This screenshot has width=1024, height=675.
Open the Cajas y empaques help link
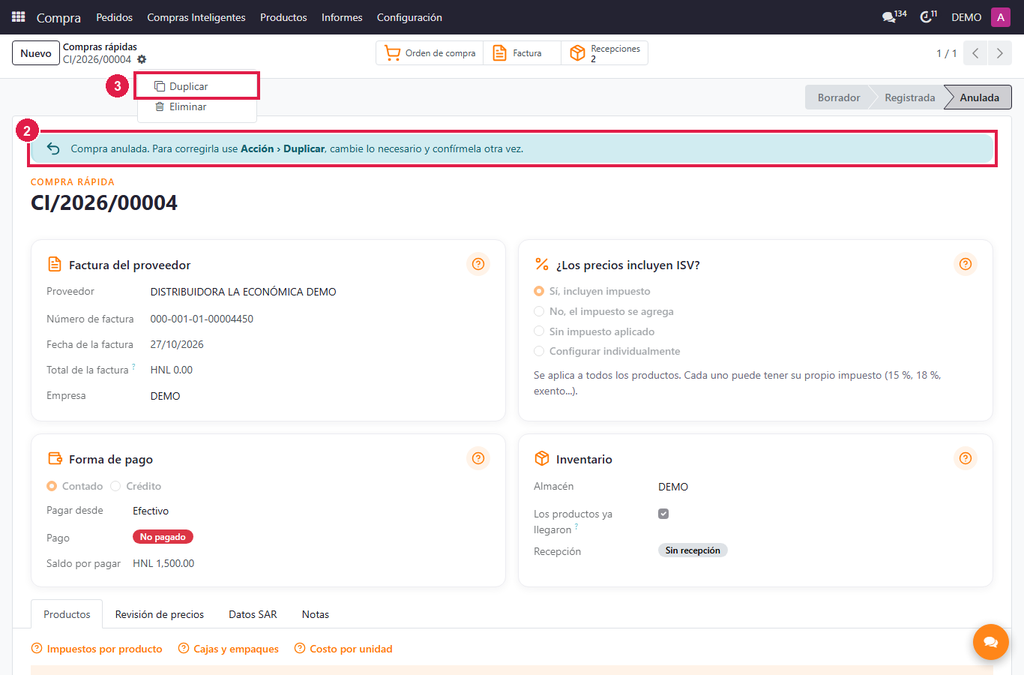click(228, 649)
